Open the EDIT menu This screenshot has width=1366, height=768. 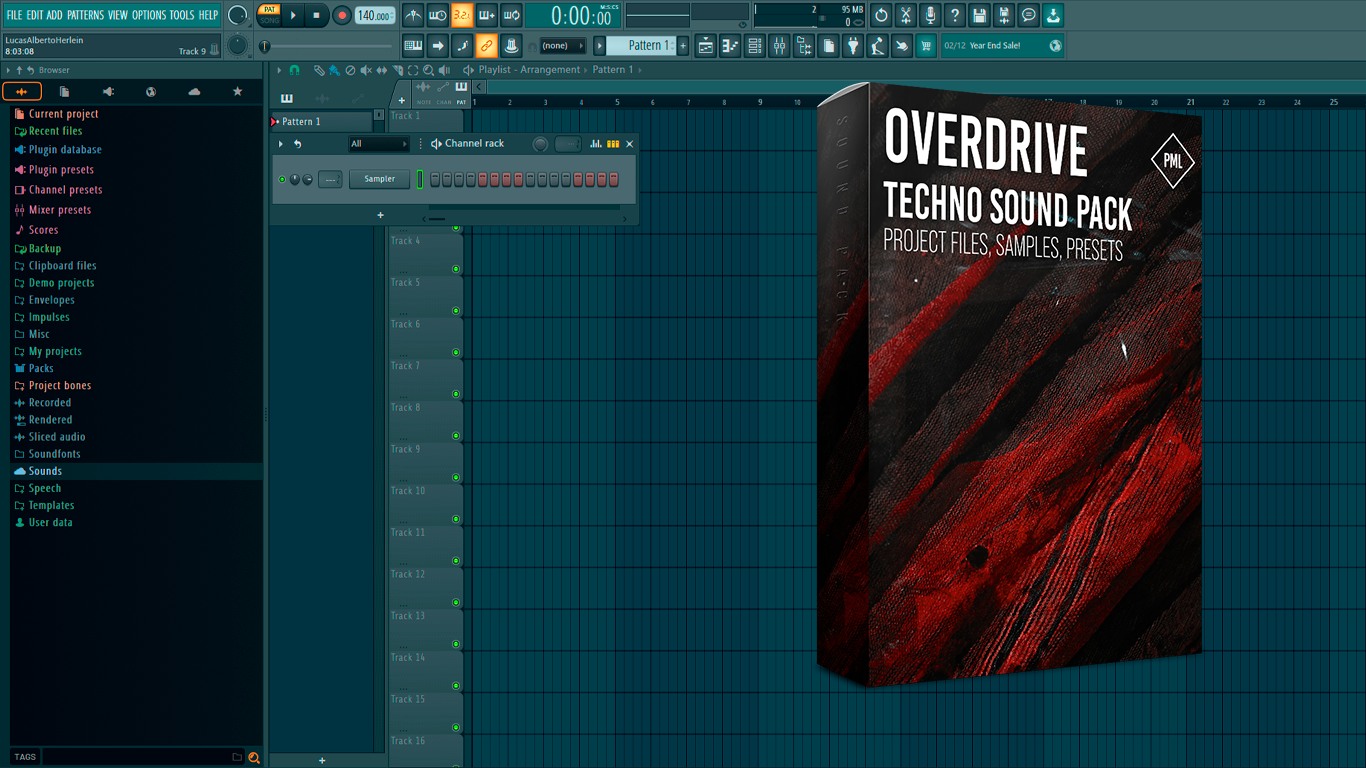[35, 15]
